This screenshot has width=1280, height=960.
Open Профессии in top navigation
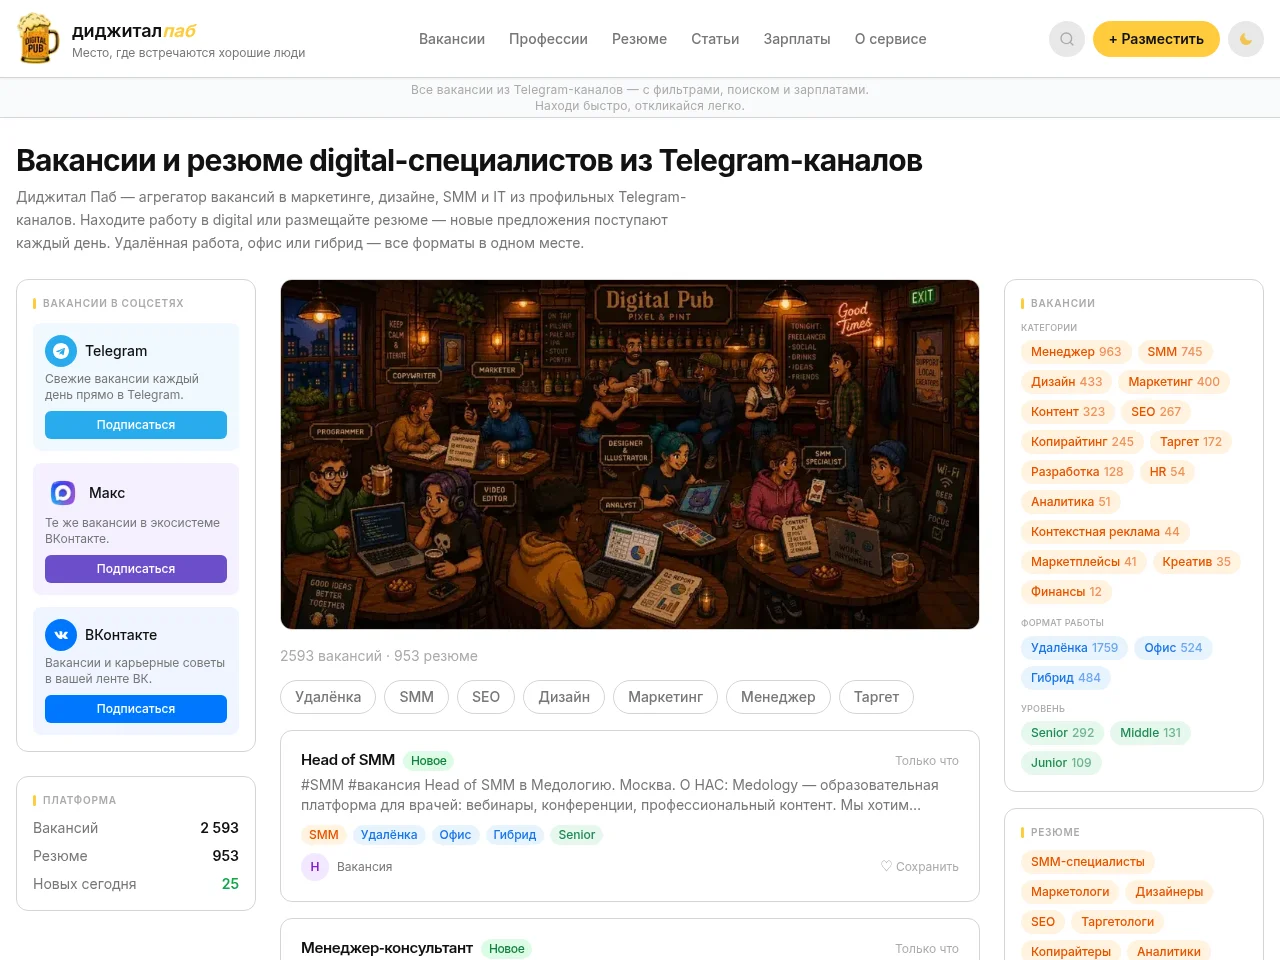coord(548,39)
